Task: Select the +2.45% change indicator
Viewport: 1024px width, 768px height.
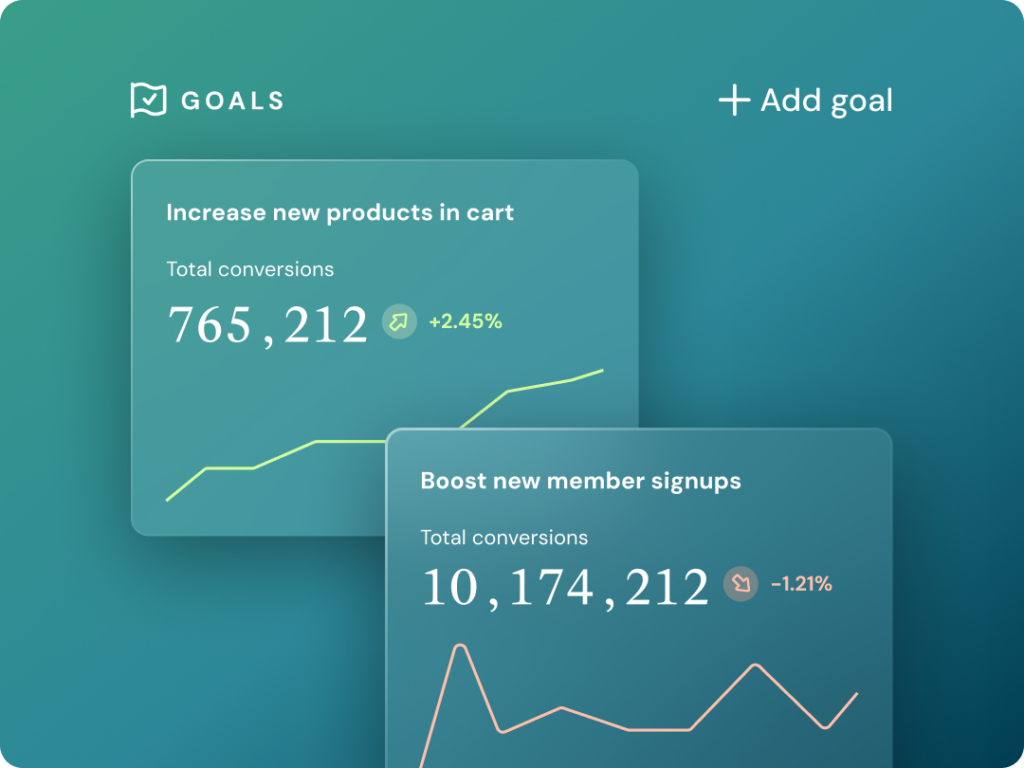Action: 465,322
